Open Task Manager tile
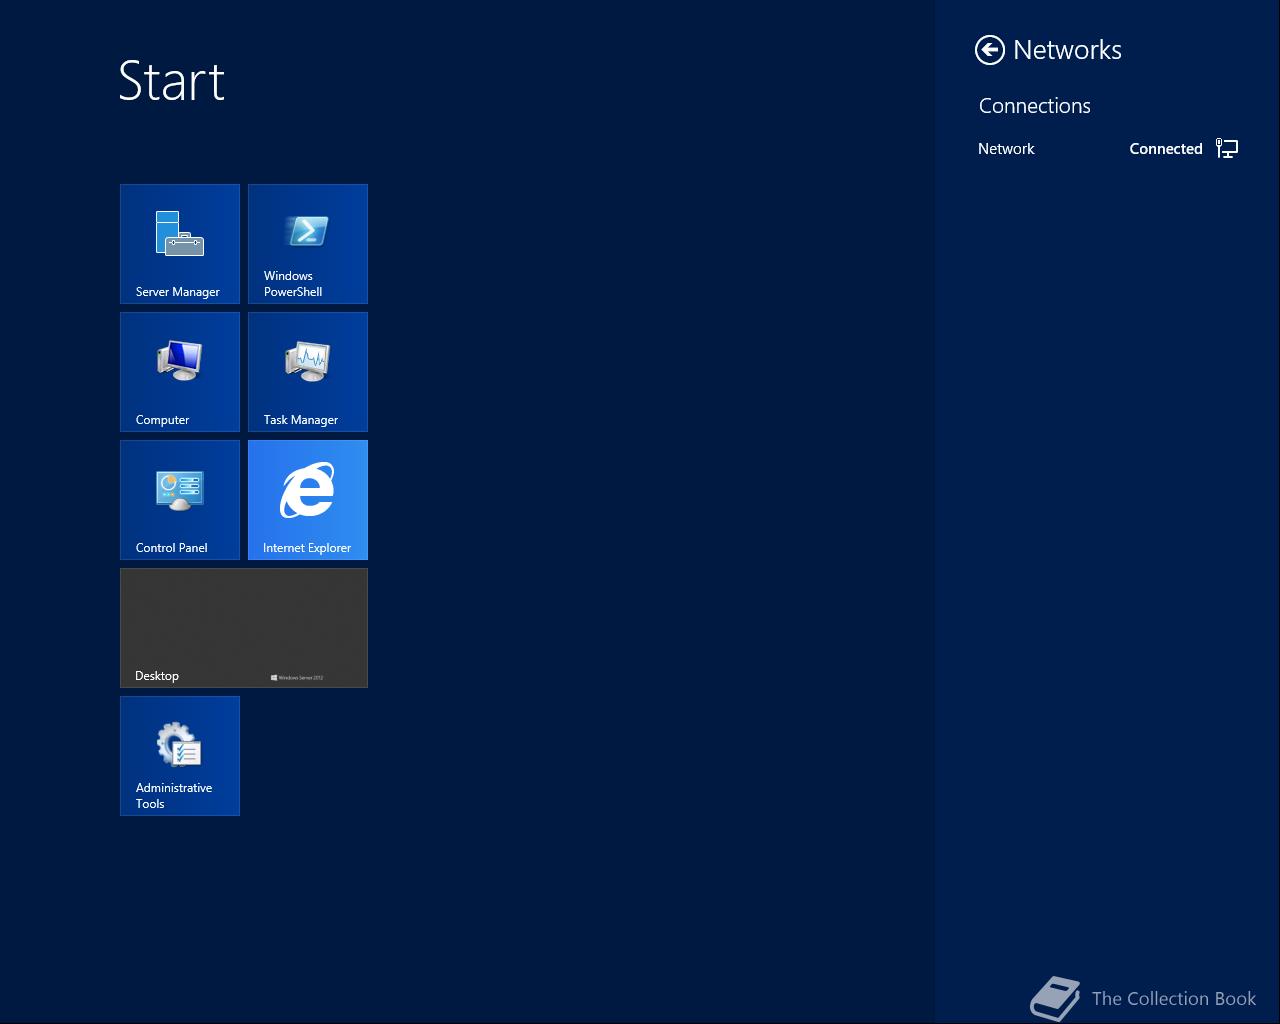Image resolution: width=1280 pixels, height=1024 pixels. tap(308, 372)
